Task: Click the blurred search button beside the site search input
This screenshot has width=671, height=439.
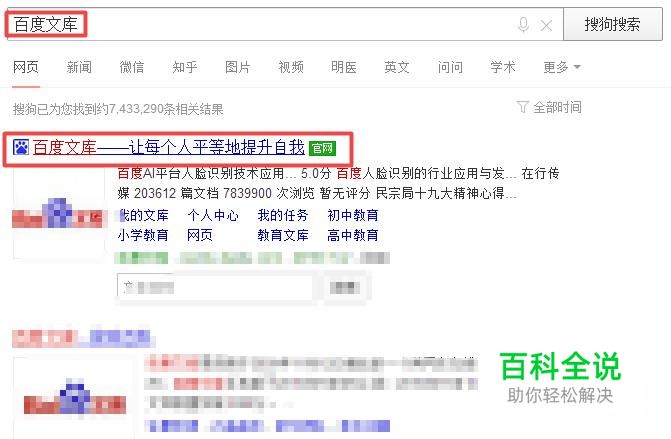Action: 345,287
